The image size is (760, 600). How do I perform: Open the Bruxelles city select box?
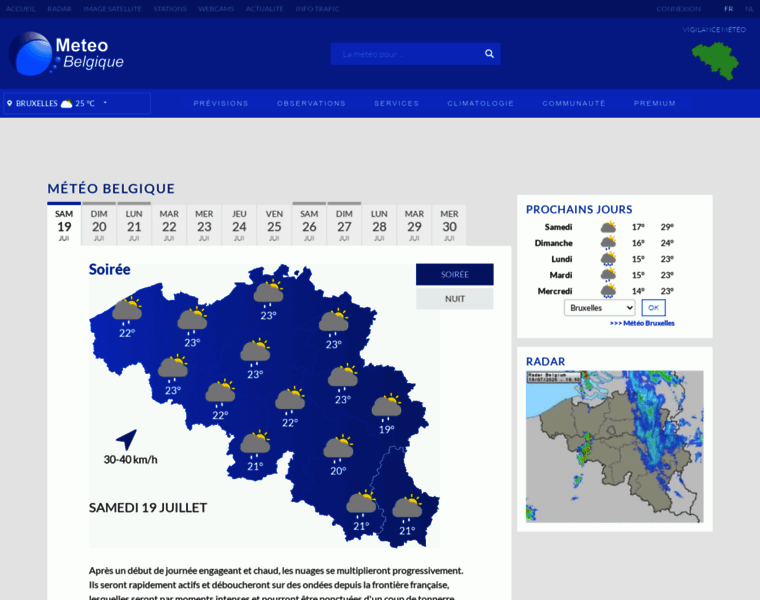coord(600,308)
